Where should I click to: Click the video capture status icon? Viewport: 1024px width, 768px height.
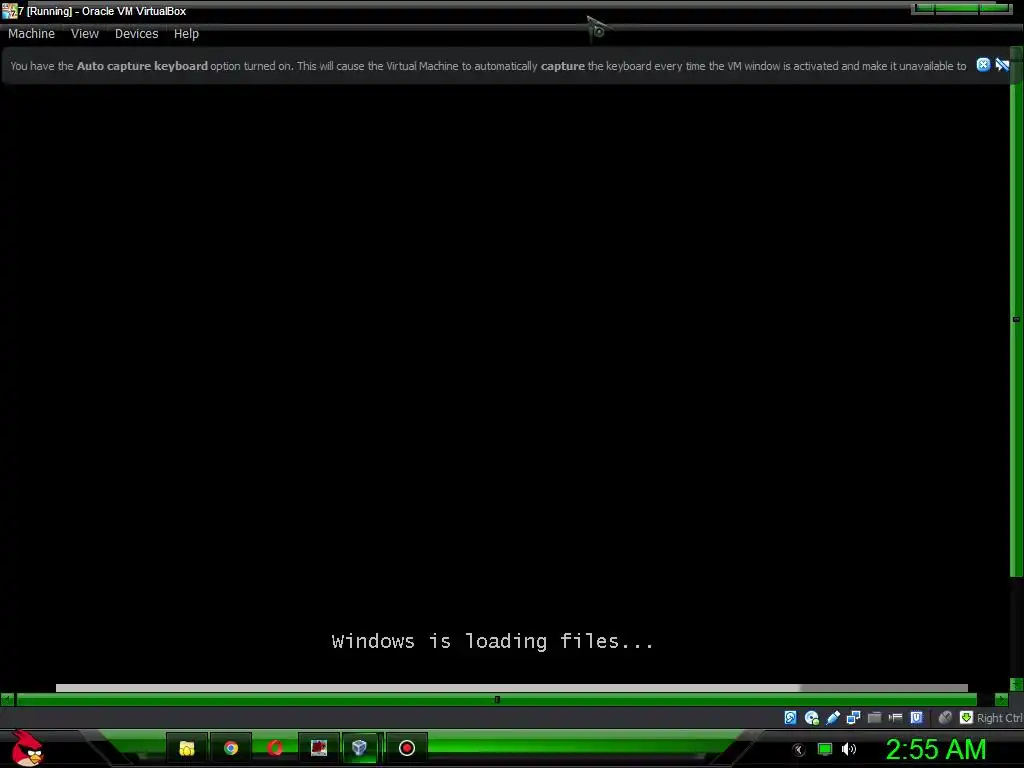(895, 718)
